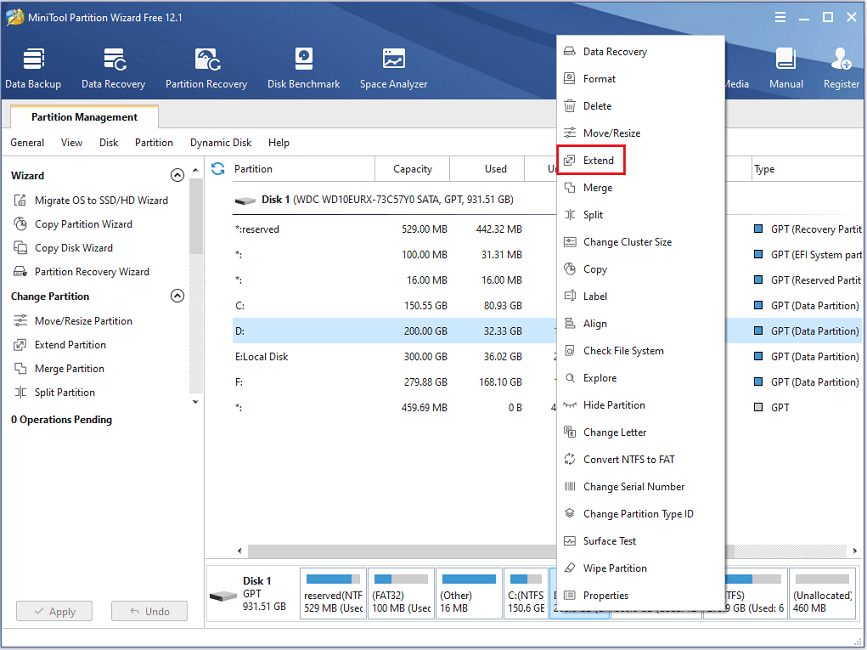Open the Data Backup tool
This screenshot has width=867, height=650.
click(x=33, y=68)
